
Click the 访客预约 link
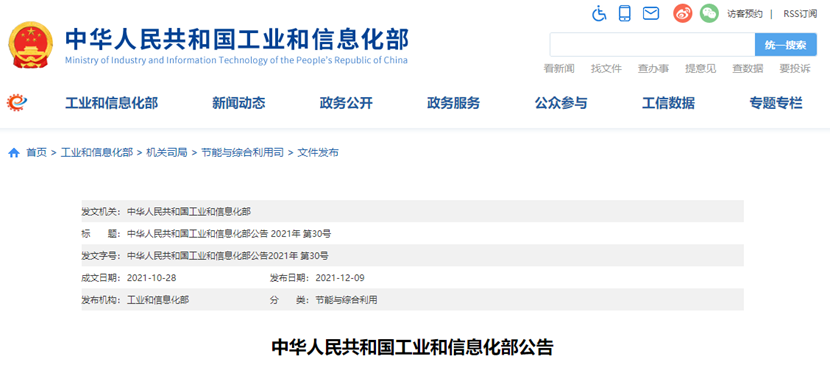[745, 14]
